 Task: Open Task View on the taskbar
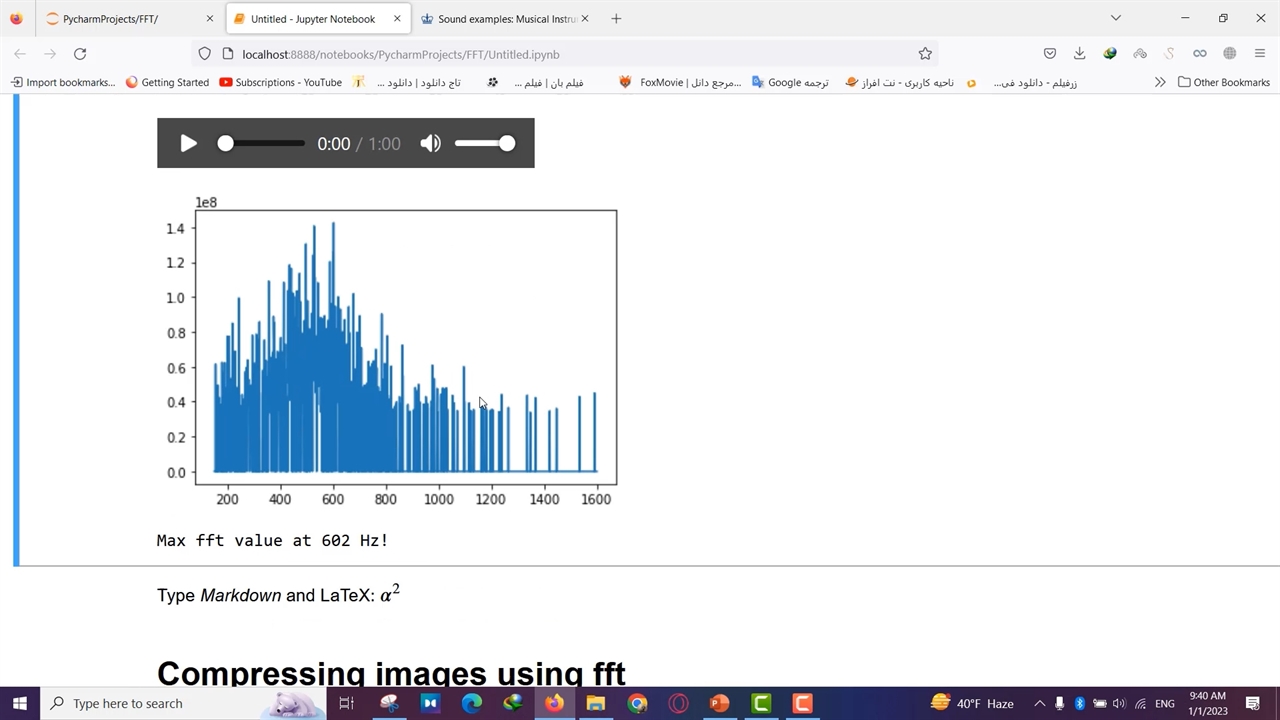pos(347,703)
